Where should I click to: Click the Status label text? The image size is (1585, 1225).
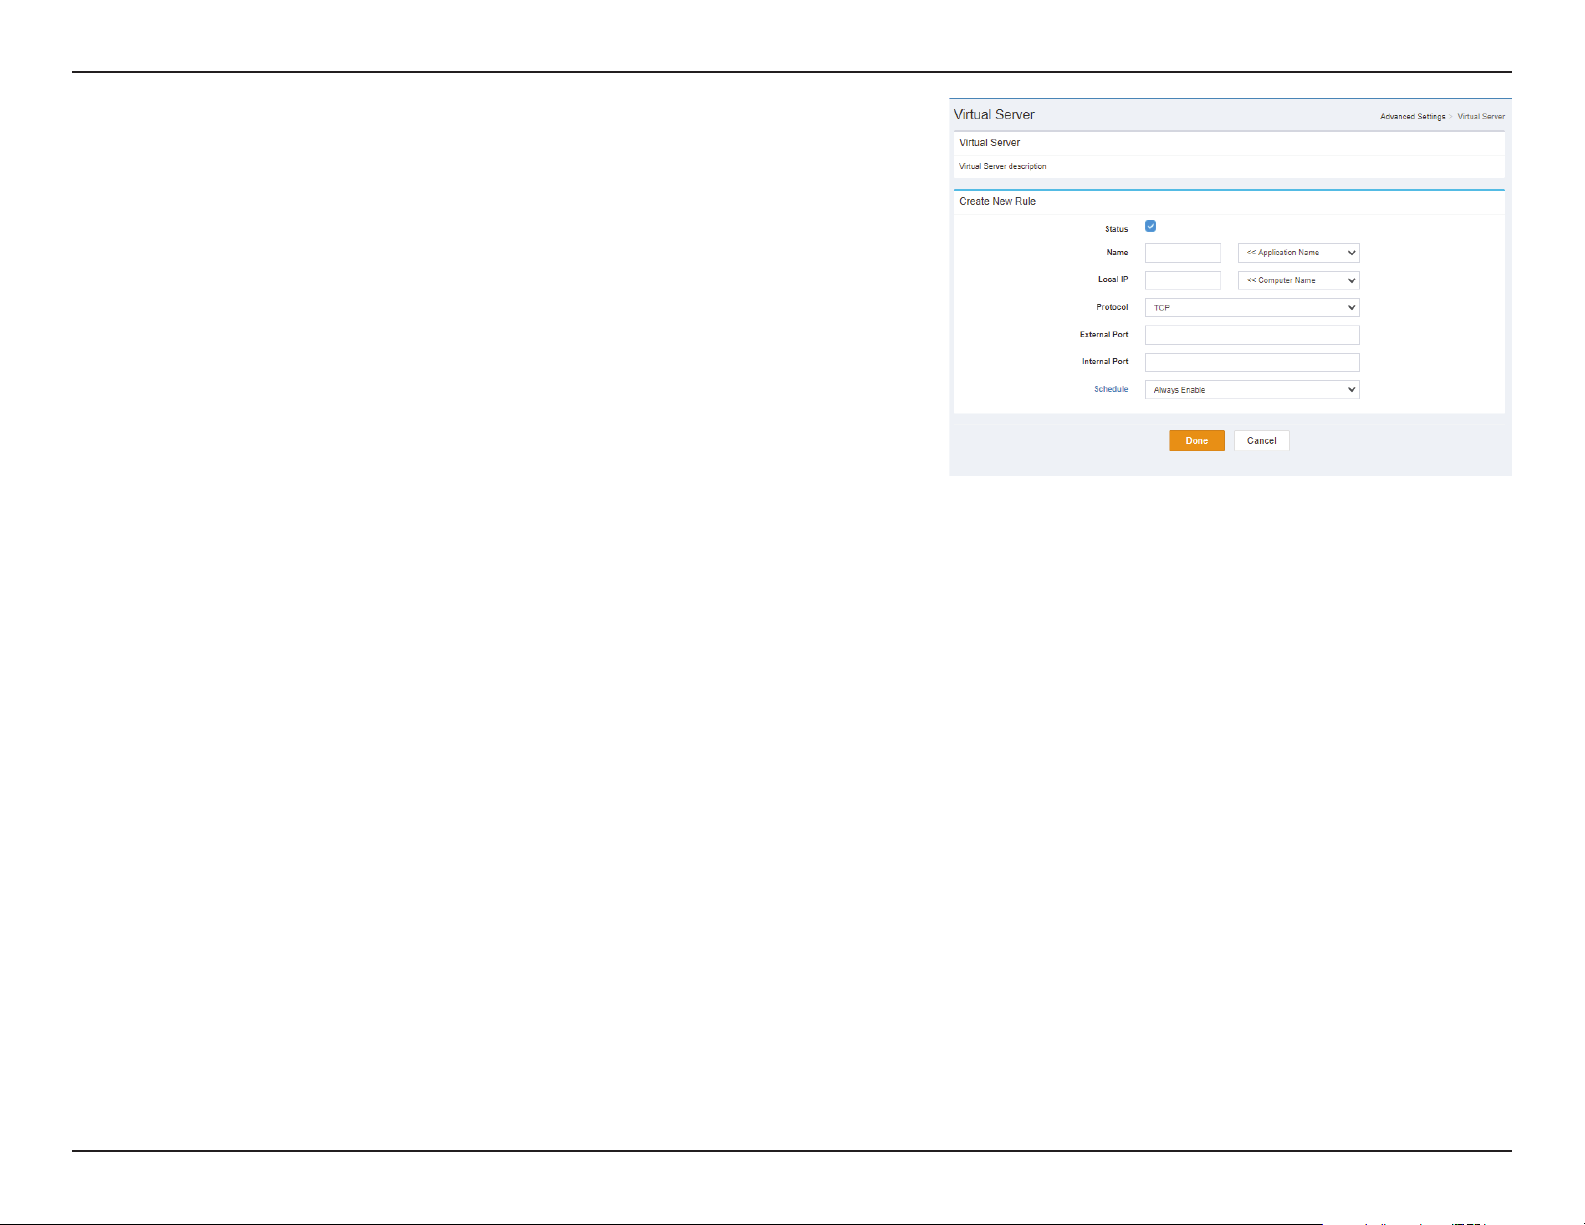(1116, 229)
